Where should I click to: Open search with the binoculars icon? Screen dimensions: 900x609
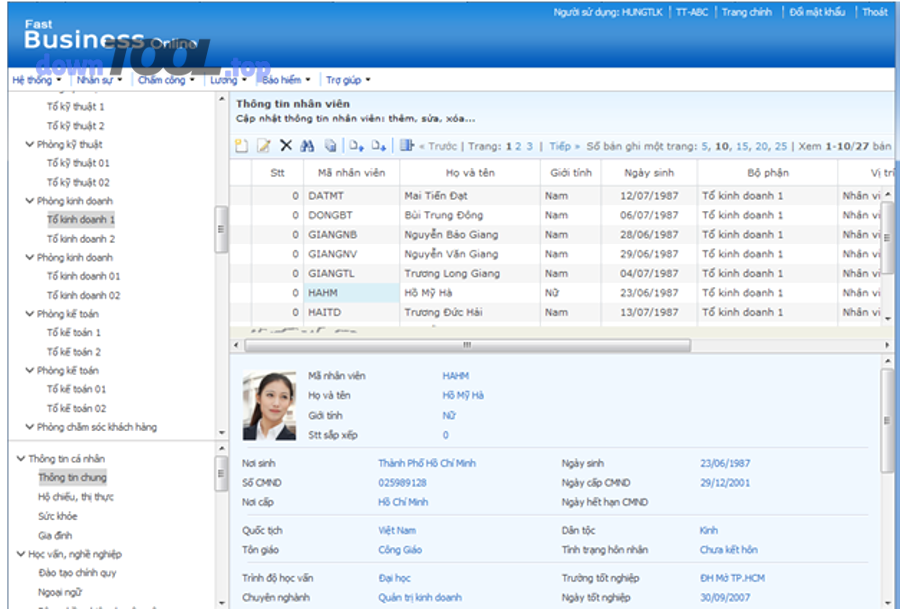pyautogui.click(x=308, y=146)
